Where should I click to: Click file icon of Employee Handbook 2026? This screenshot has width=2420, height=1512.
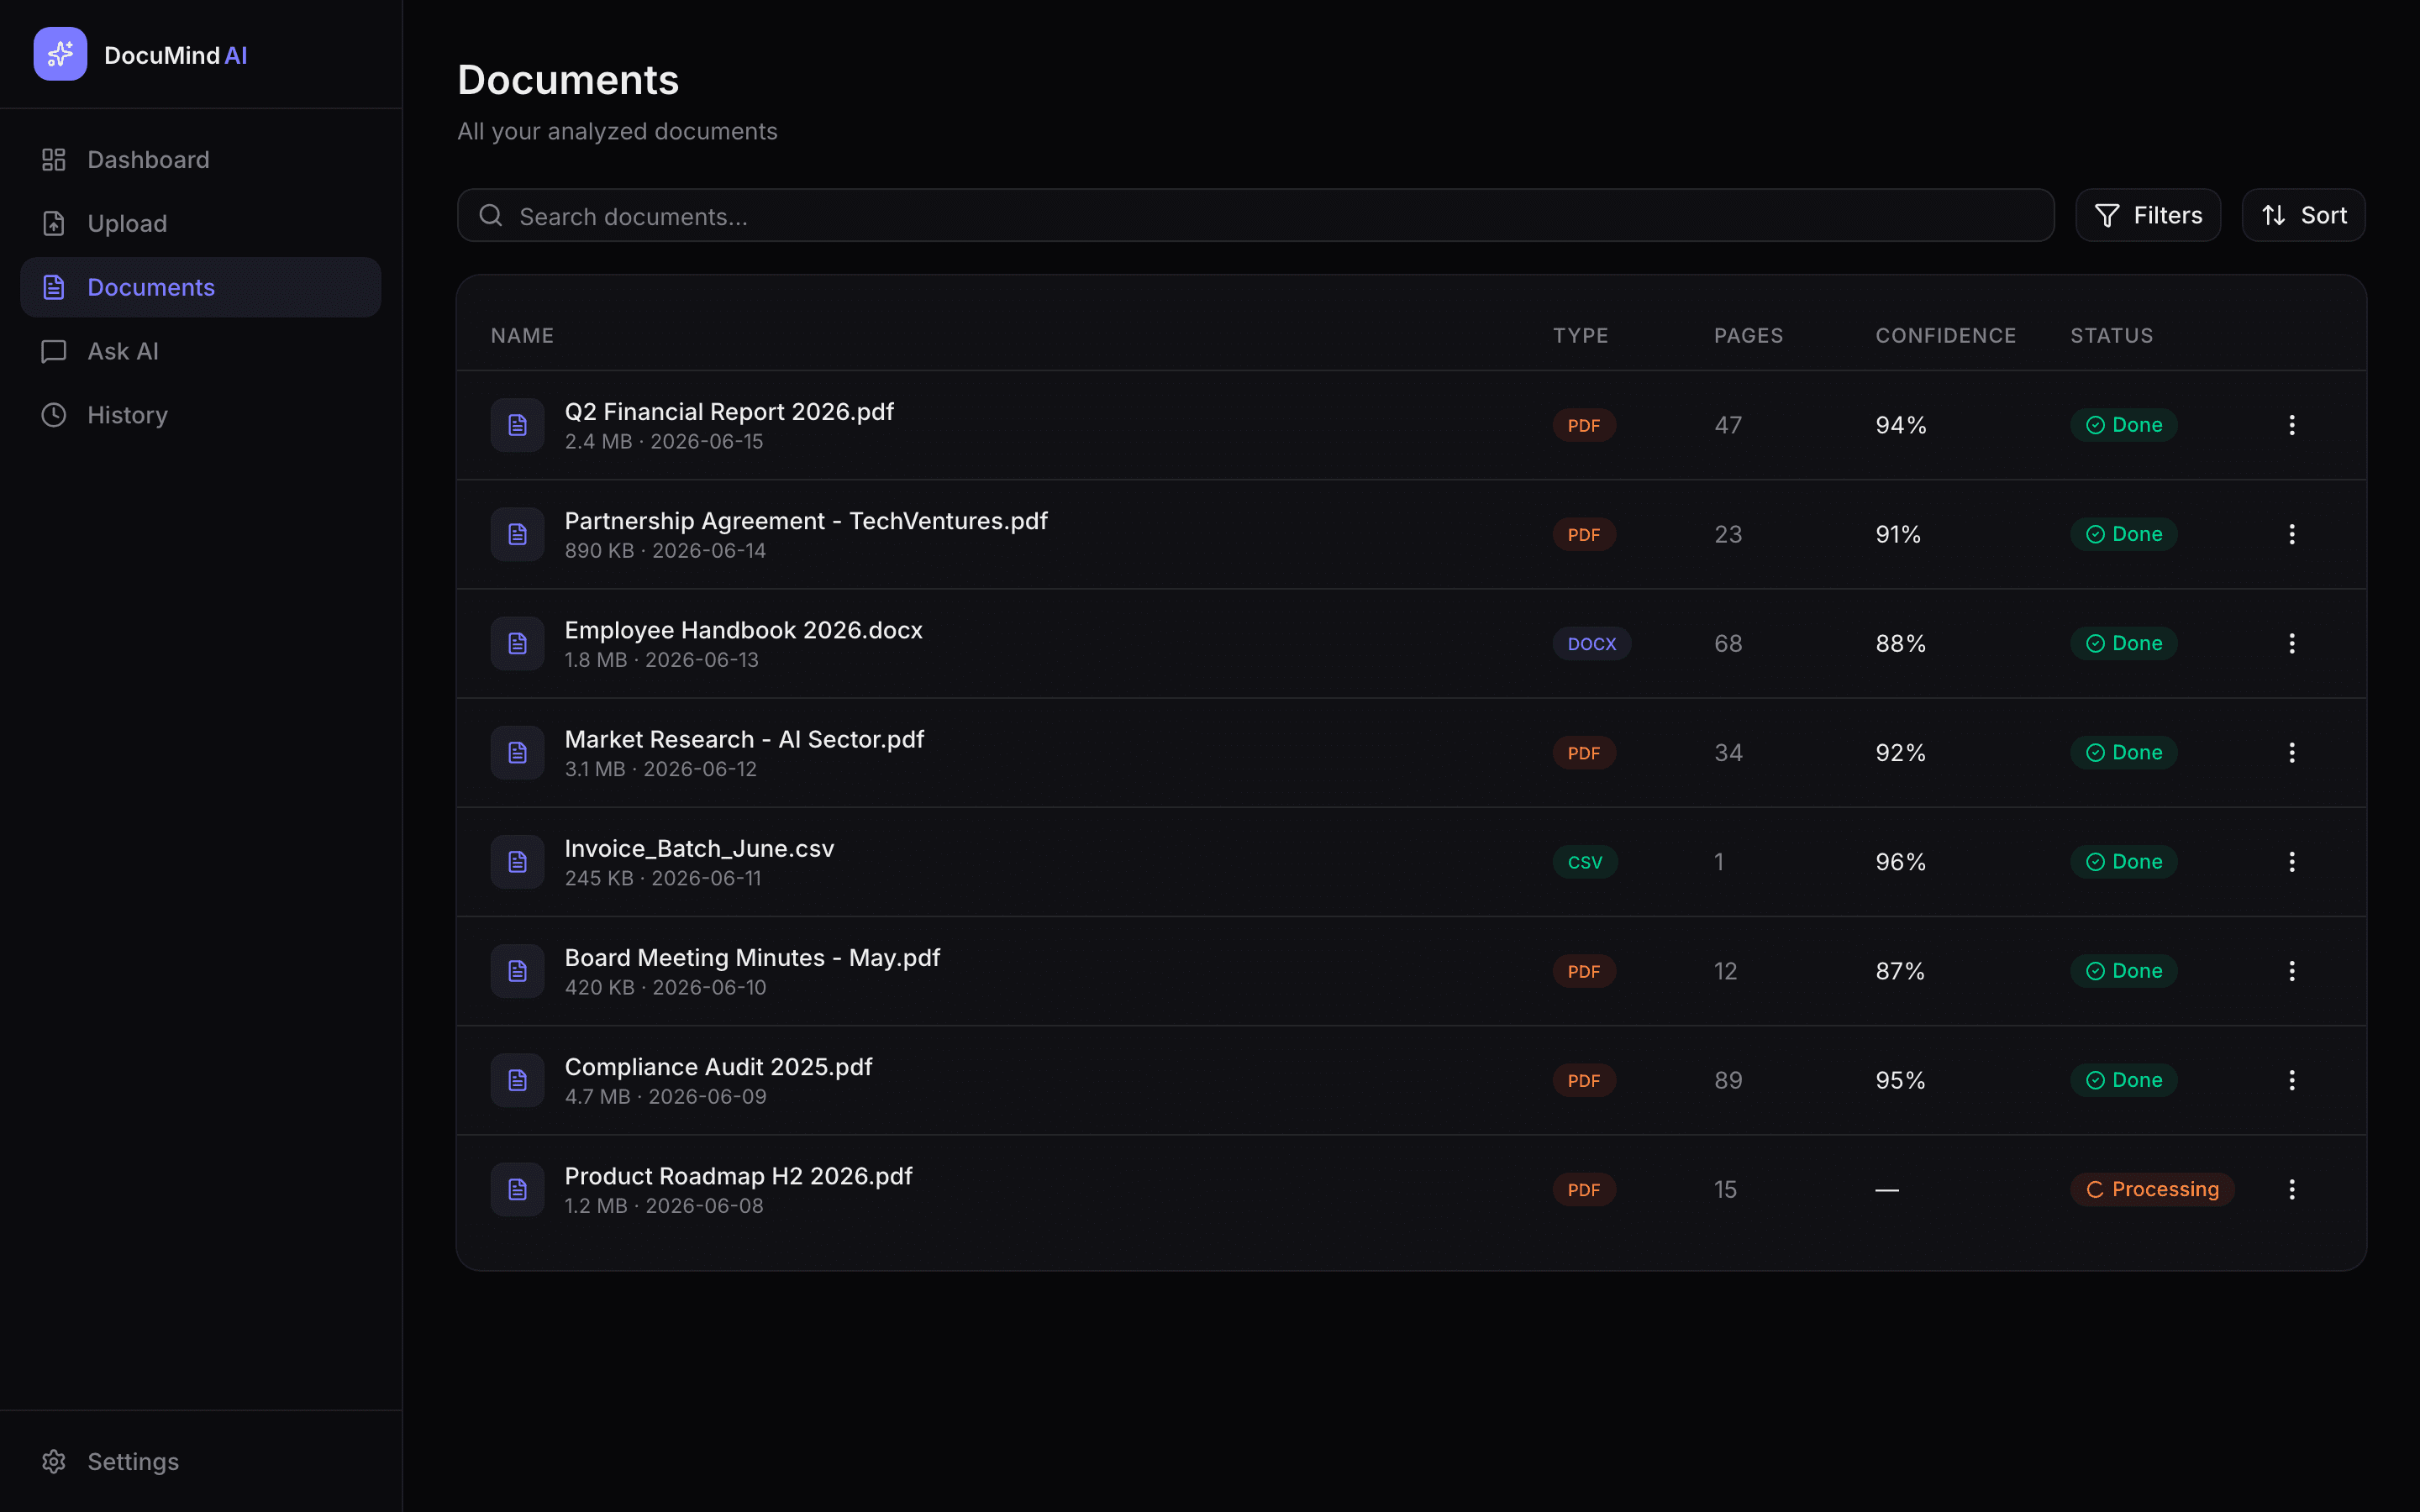[517, 643]
